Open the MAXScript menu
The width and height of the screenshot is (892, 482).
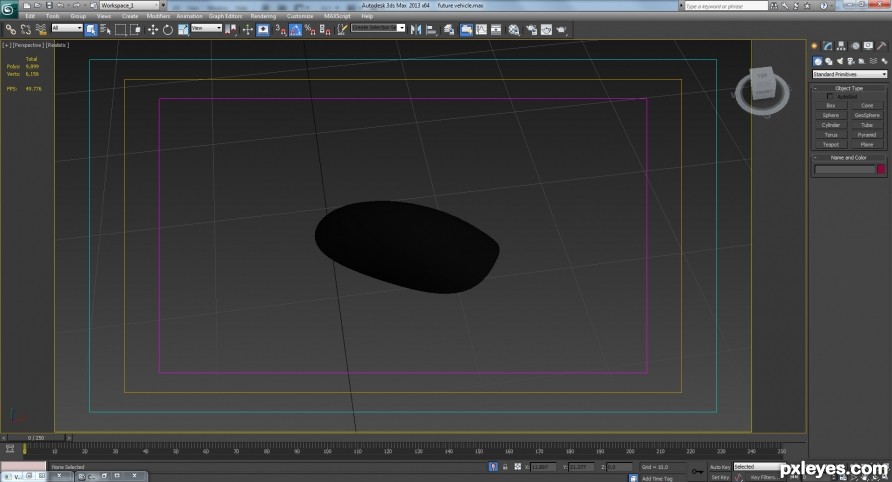(x=337, y=16)
